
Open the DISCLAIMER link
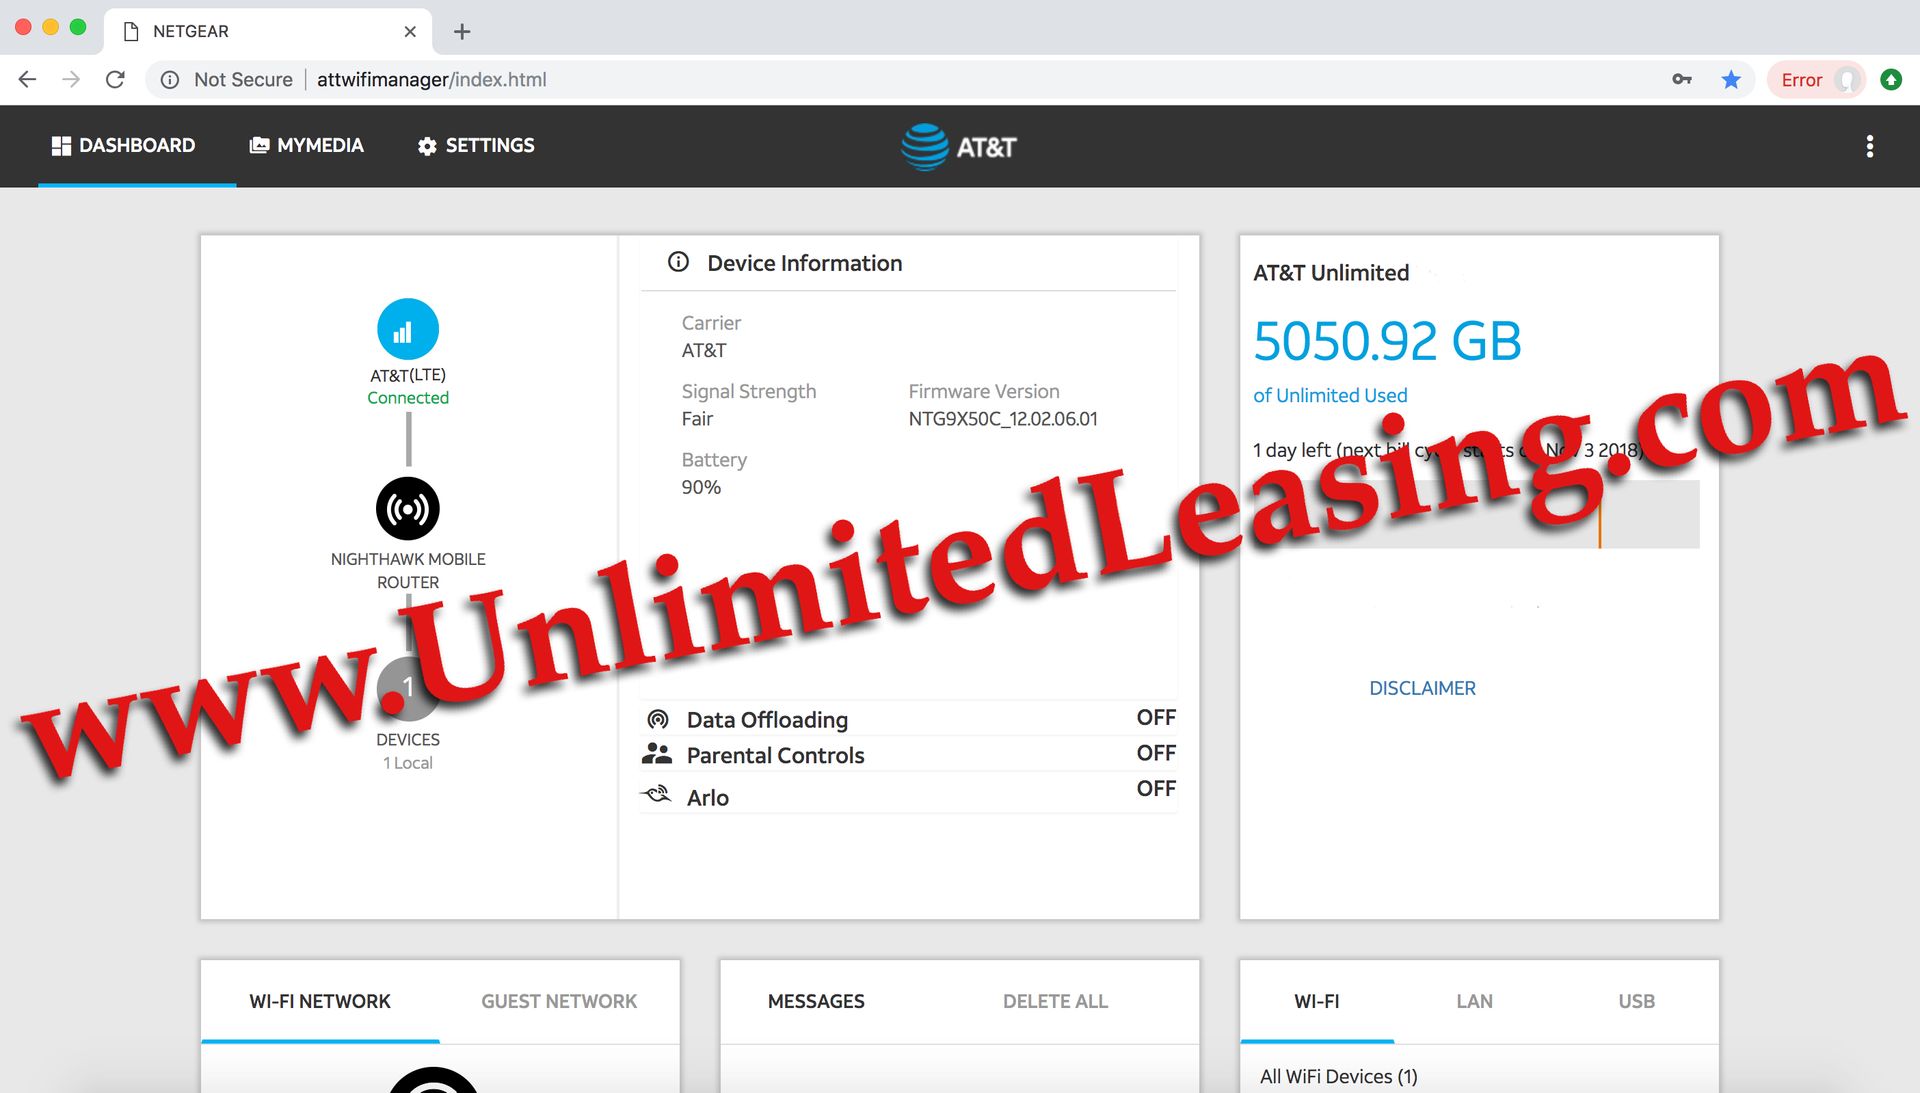[x=1422, y=688]
